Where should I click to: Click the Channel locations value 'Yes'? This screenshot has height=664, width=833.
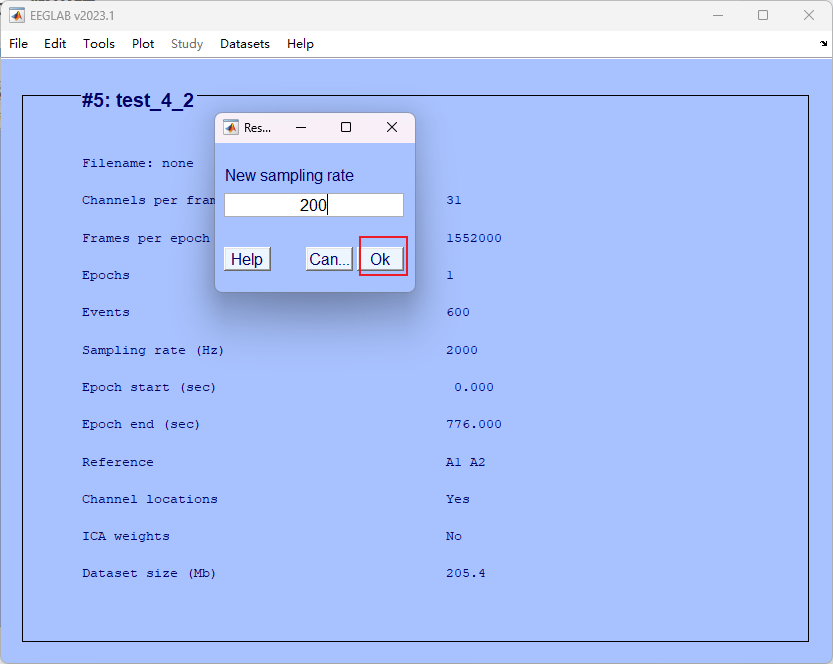pyautogui.click(x=458, y=499)
